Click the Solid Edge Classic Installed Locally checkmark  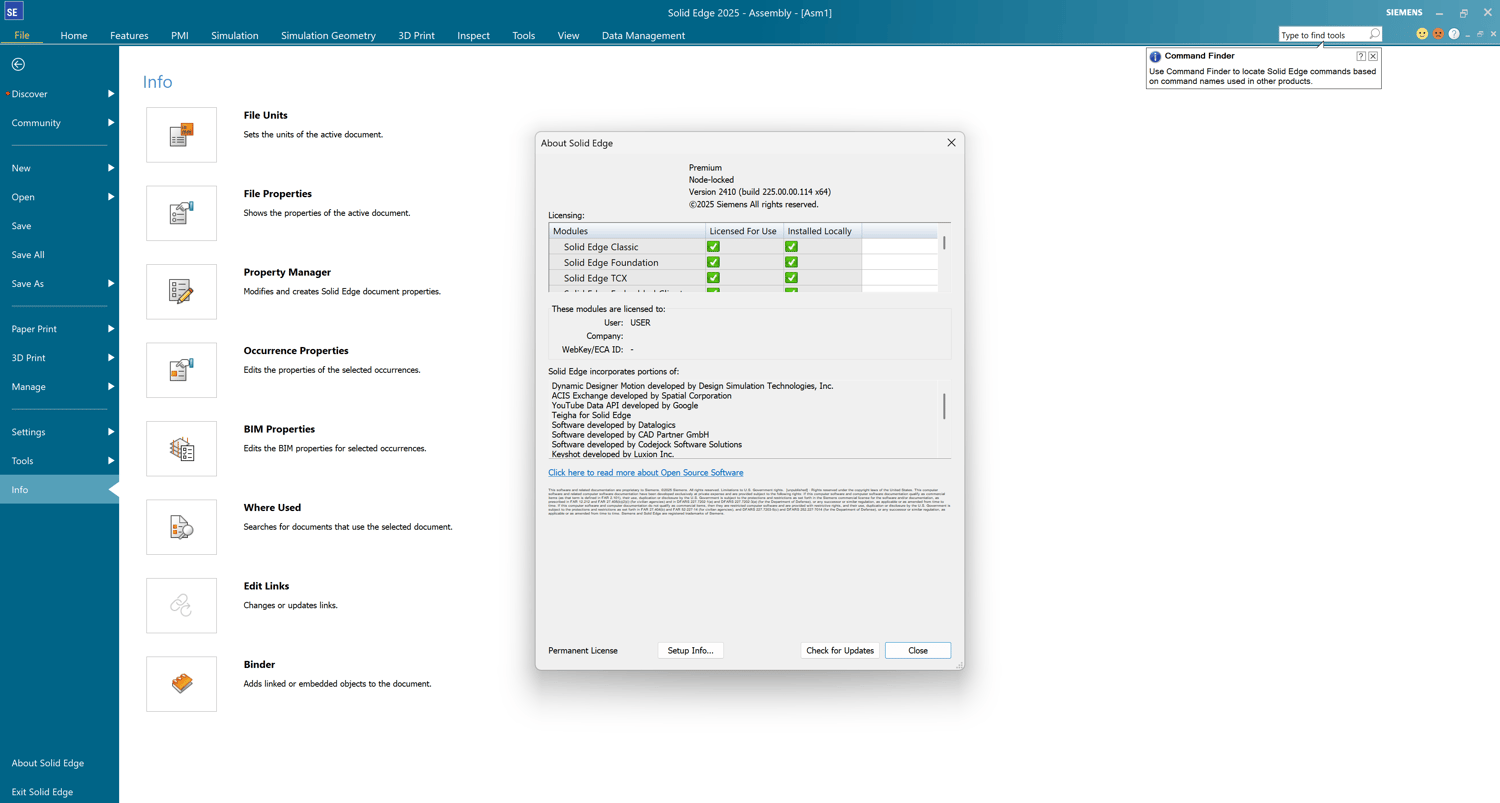791,246
